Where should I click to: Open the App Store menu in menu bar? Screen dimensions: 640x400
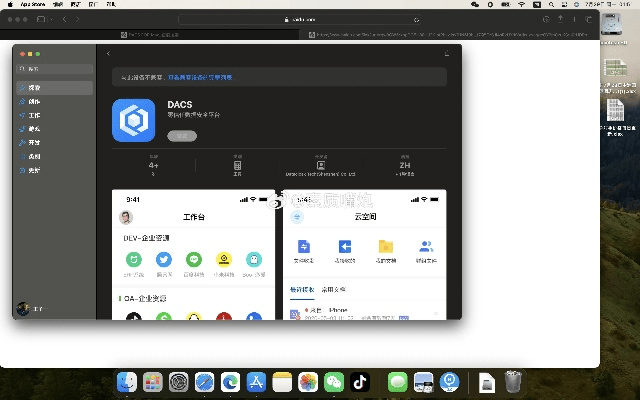pyautogui.click(x=33, y=4)
